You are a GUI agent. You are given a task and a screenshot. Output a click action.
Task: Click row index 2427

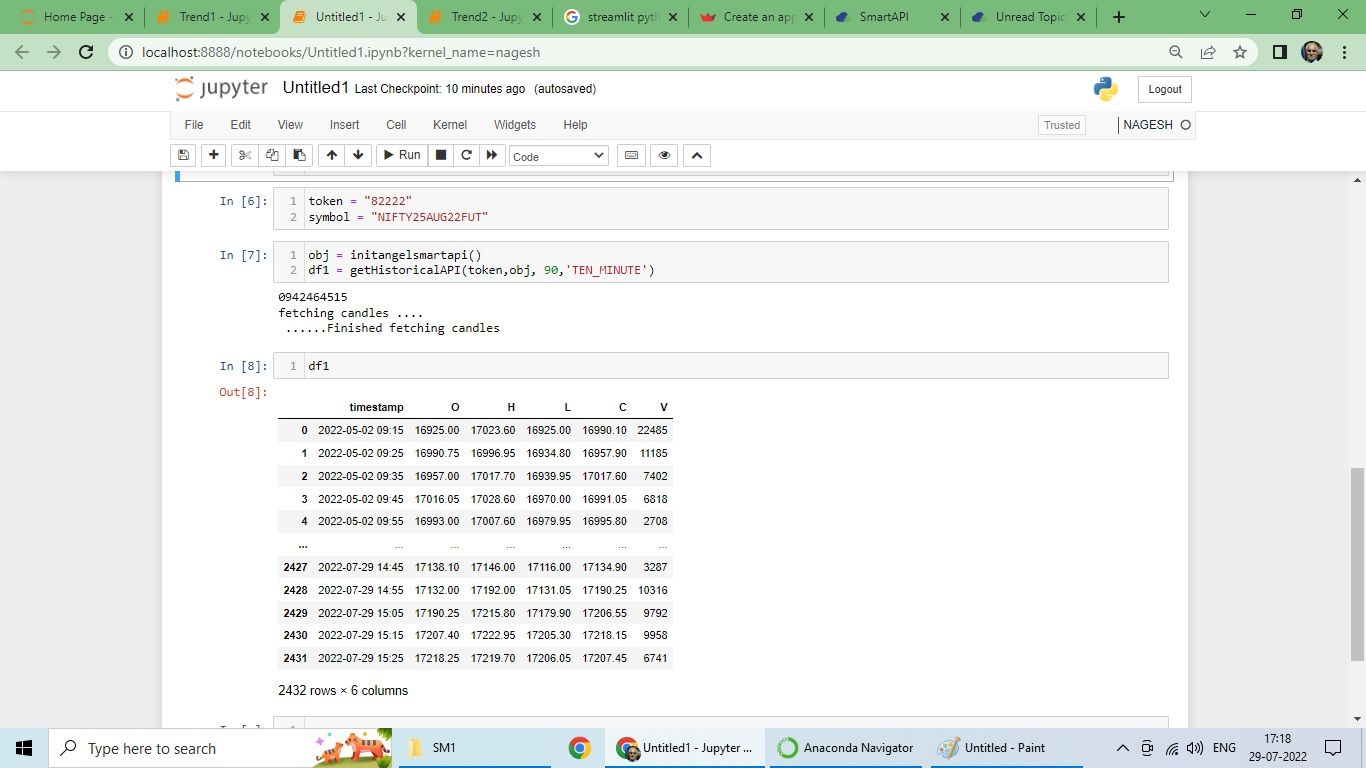click(x=295, y=567)
